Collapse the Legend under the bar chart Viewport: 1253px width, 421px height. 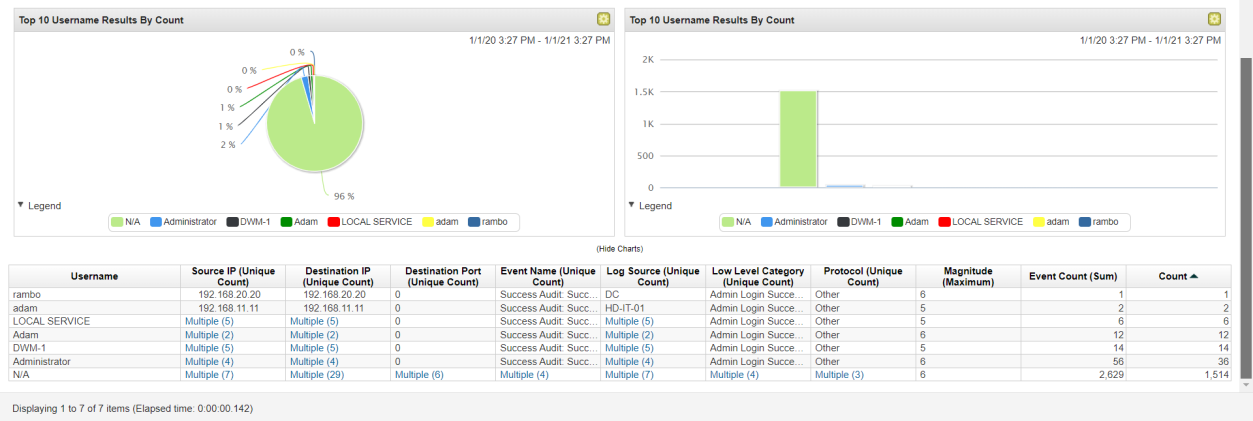pos(632,205)
